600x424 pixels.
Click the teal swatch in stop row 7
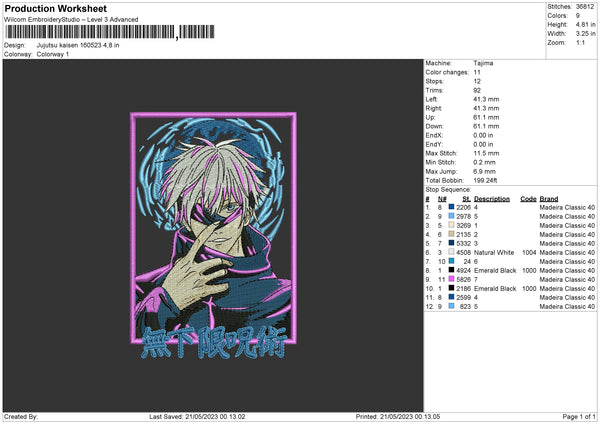pyautogui.click(x=451, y=261)
